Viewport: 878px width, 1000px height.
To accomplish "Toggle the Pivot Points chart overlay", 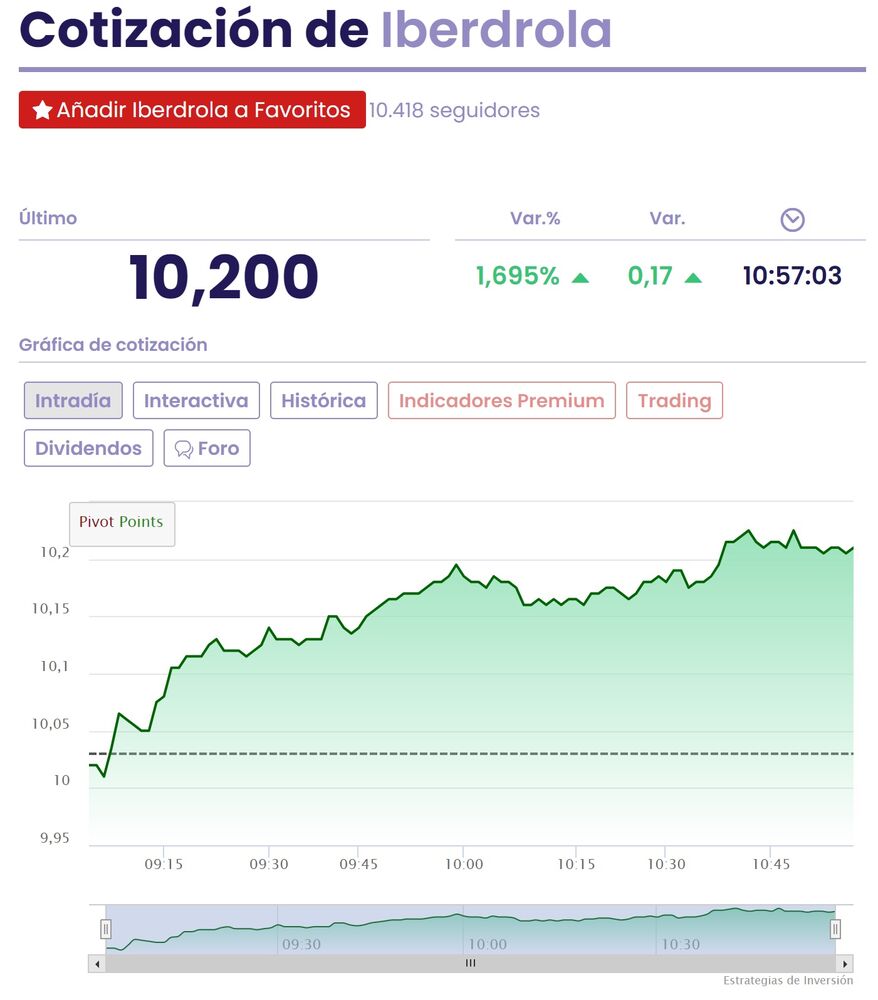I will click(121, 523).
